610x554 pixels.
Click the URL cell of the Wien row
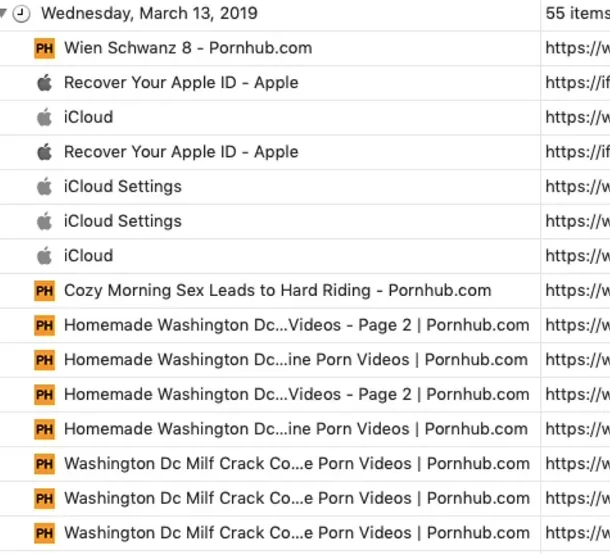[x=577, y=48]
